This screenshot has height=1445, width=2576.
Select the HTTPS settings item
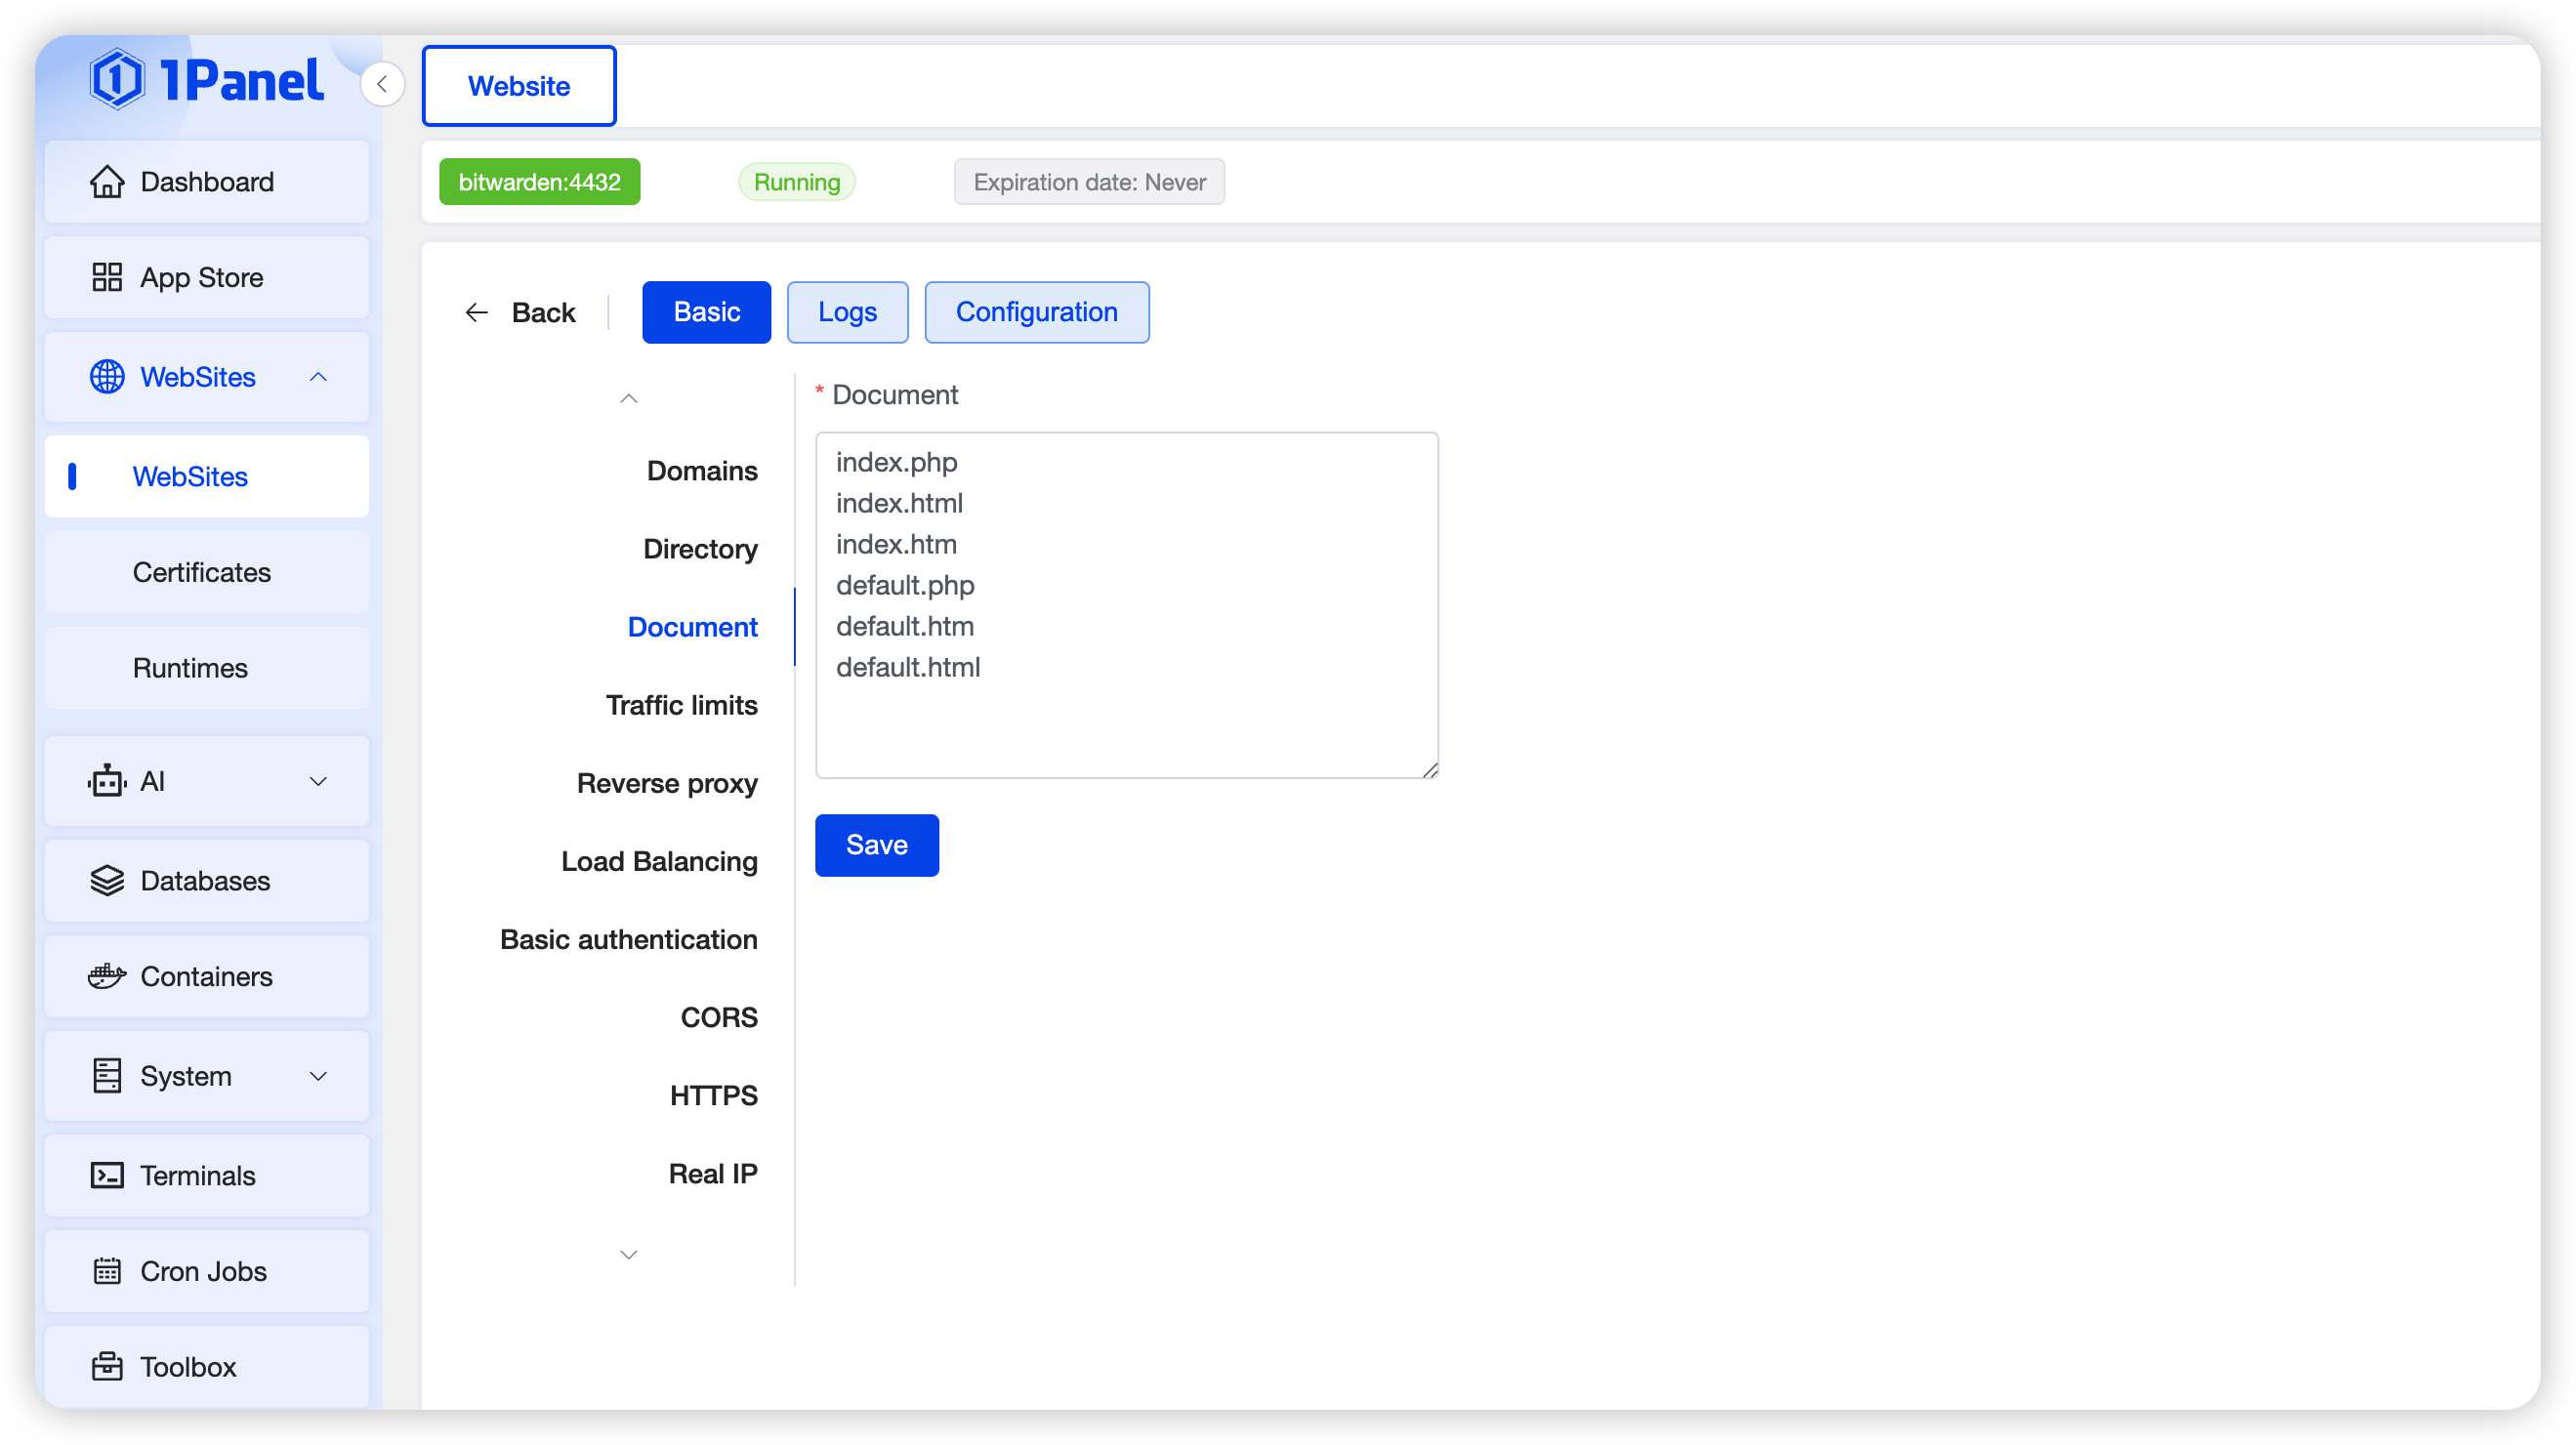(x=713, y=1095)
